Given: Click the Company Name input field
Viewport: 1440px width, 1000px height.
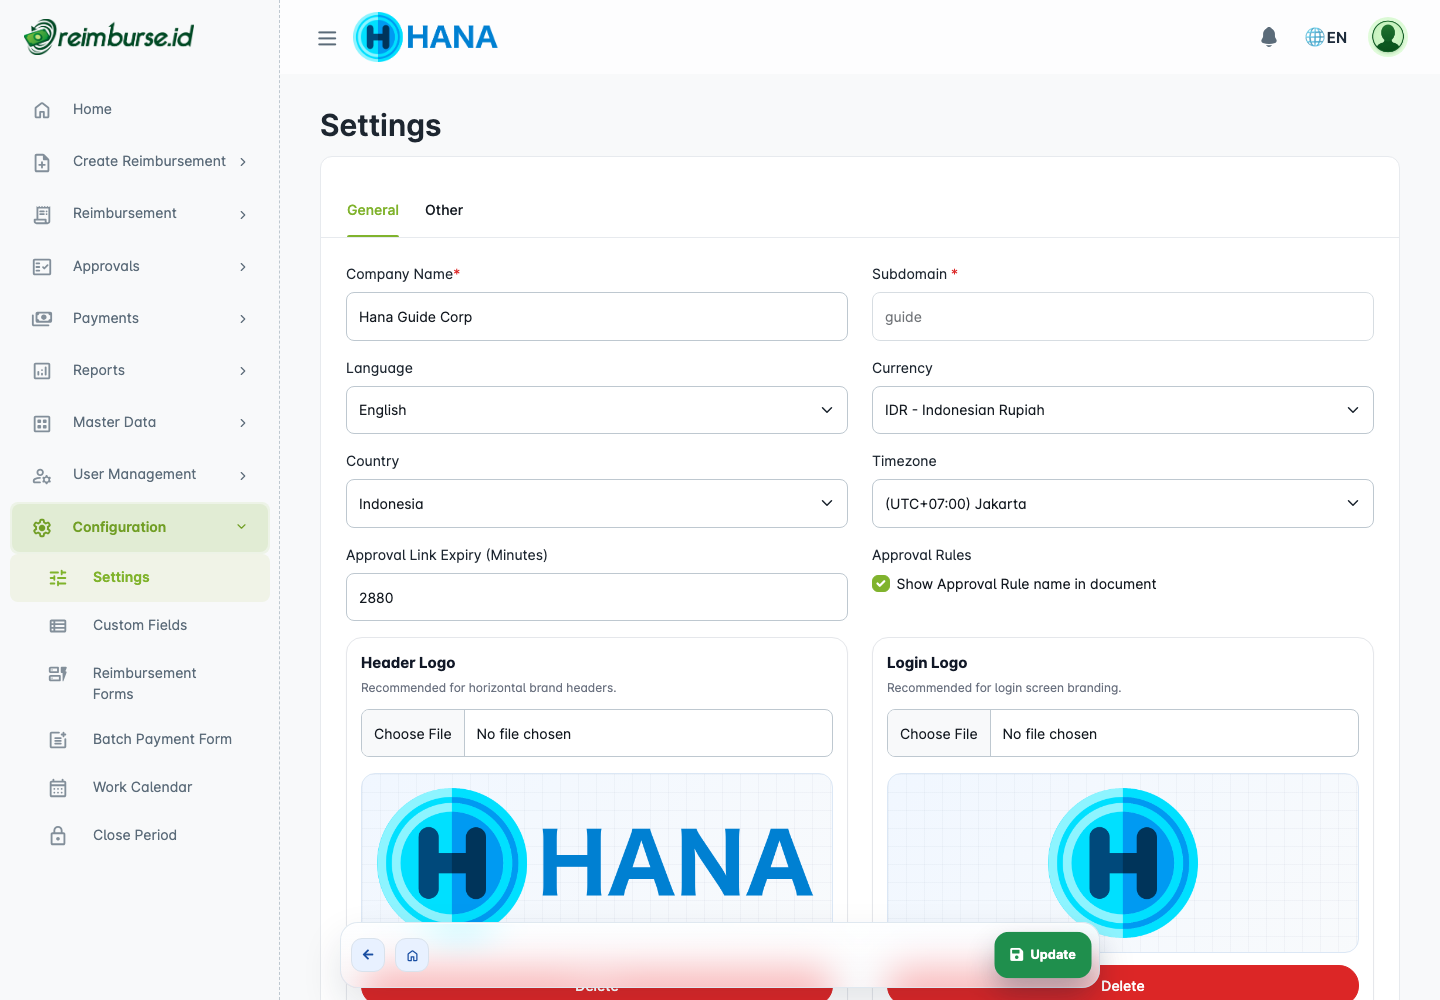Looking at the screenshot, I should tap(596, 317).
